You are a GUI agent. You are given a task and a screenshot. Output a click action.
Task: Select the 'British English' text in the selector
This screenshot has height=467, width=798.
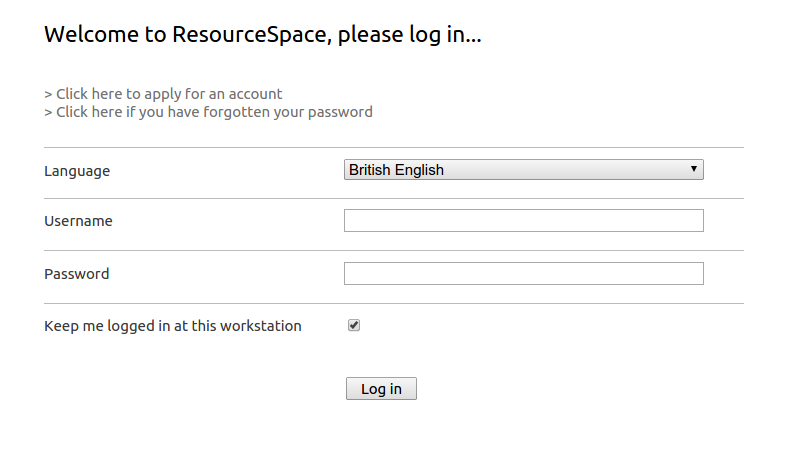point(396,169)
